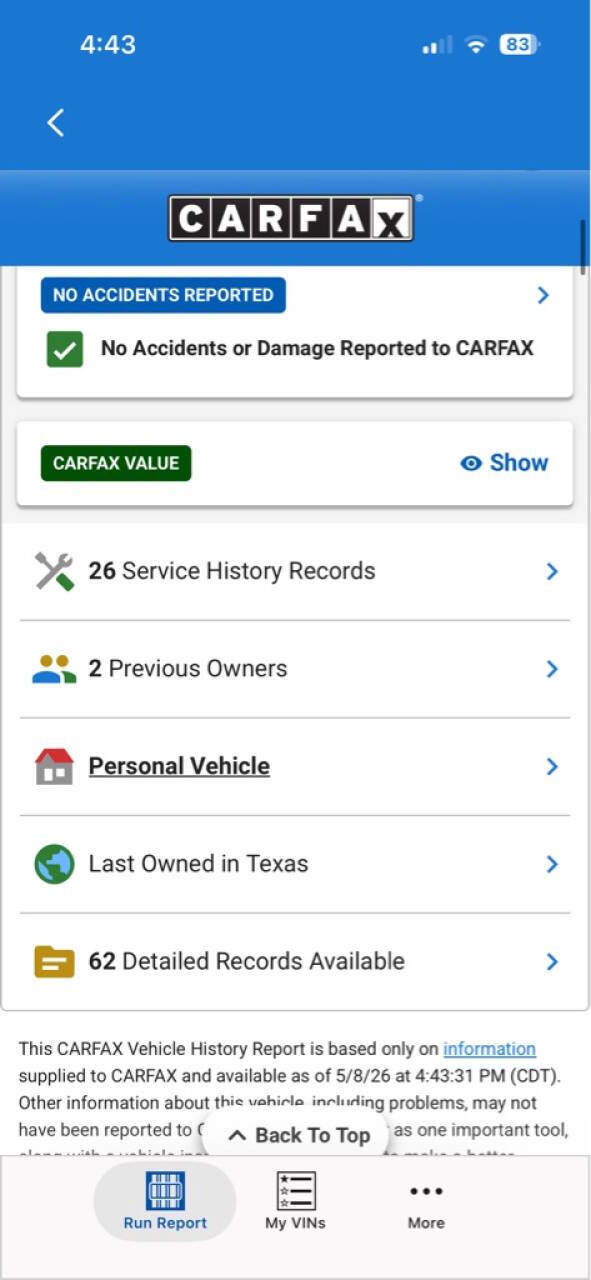Switch to the My VINs tab

295,1201
